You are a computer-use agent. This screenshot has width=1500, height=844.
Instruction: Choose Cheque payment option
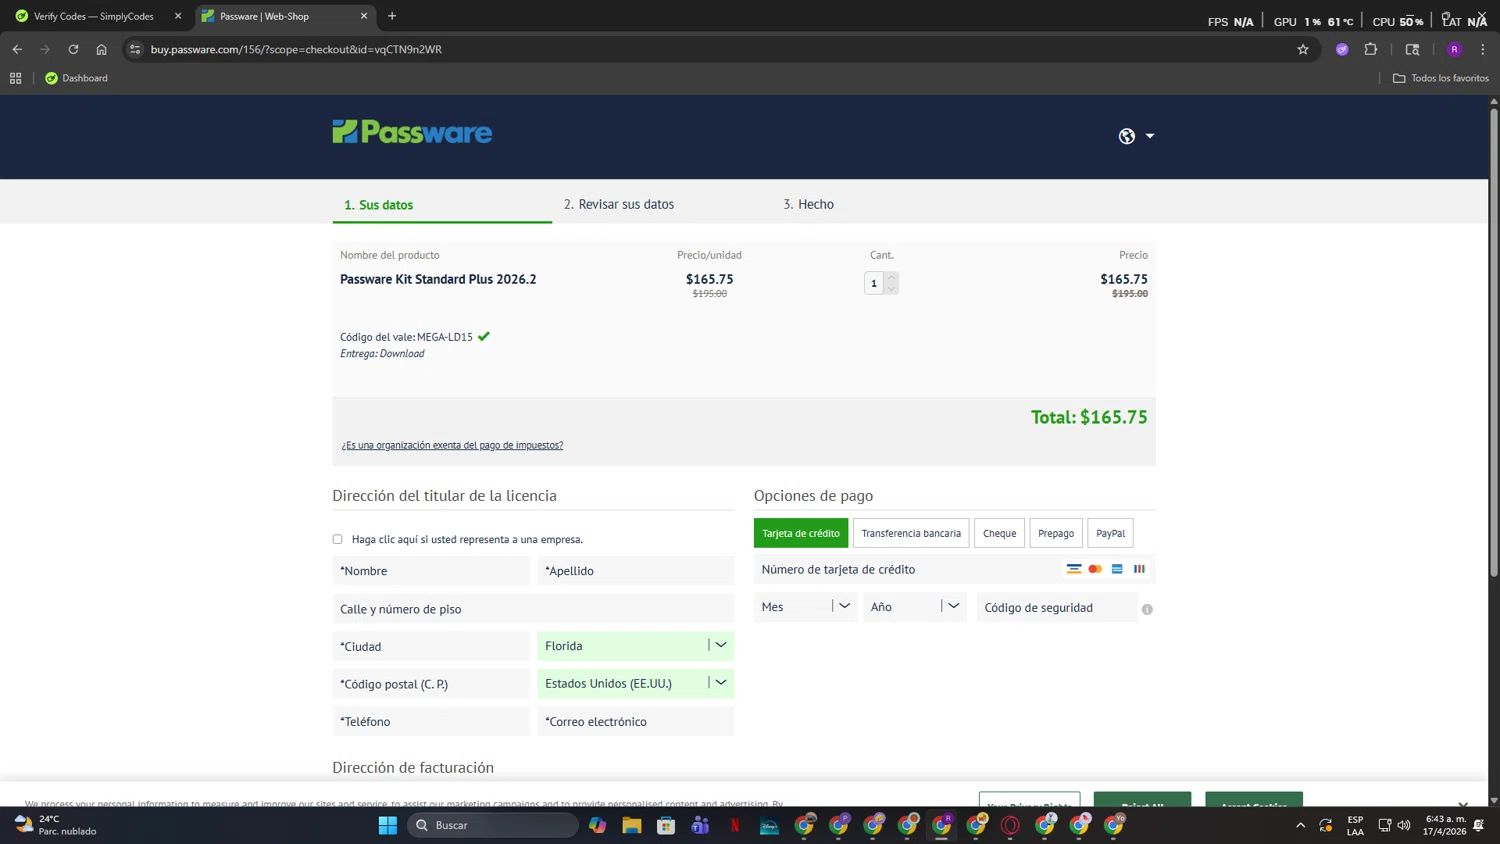click(x=999, y=533)
